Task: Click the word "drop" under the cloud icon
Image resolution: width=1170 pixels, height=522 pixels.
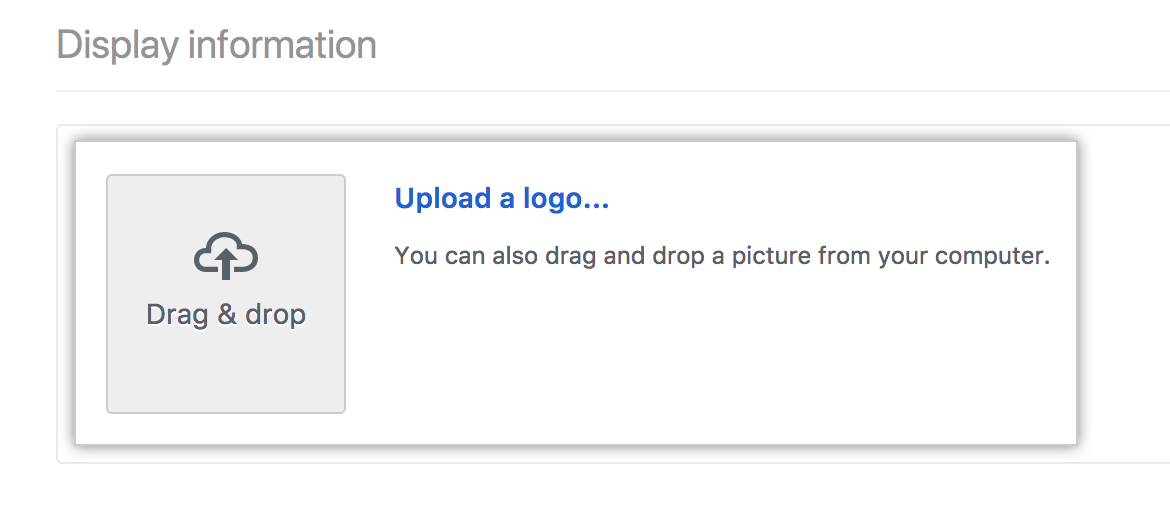Action: click(276, 315)
